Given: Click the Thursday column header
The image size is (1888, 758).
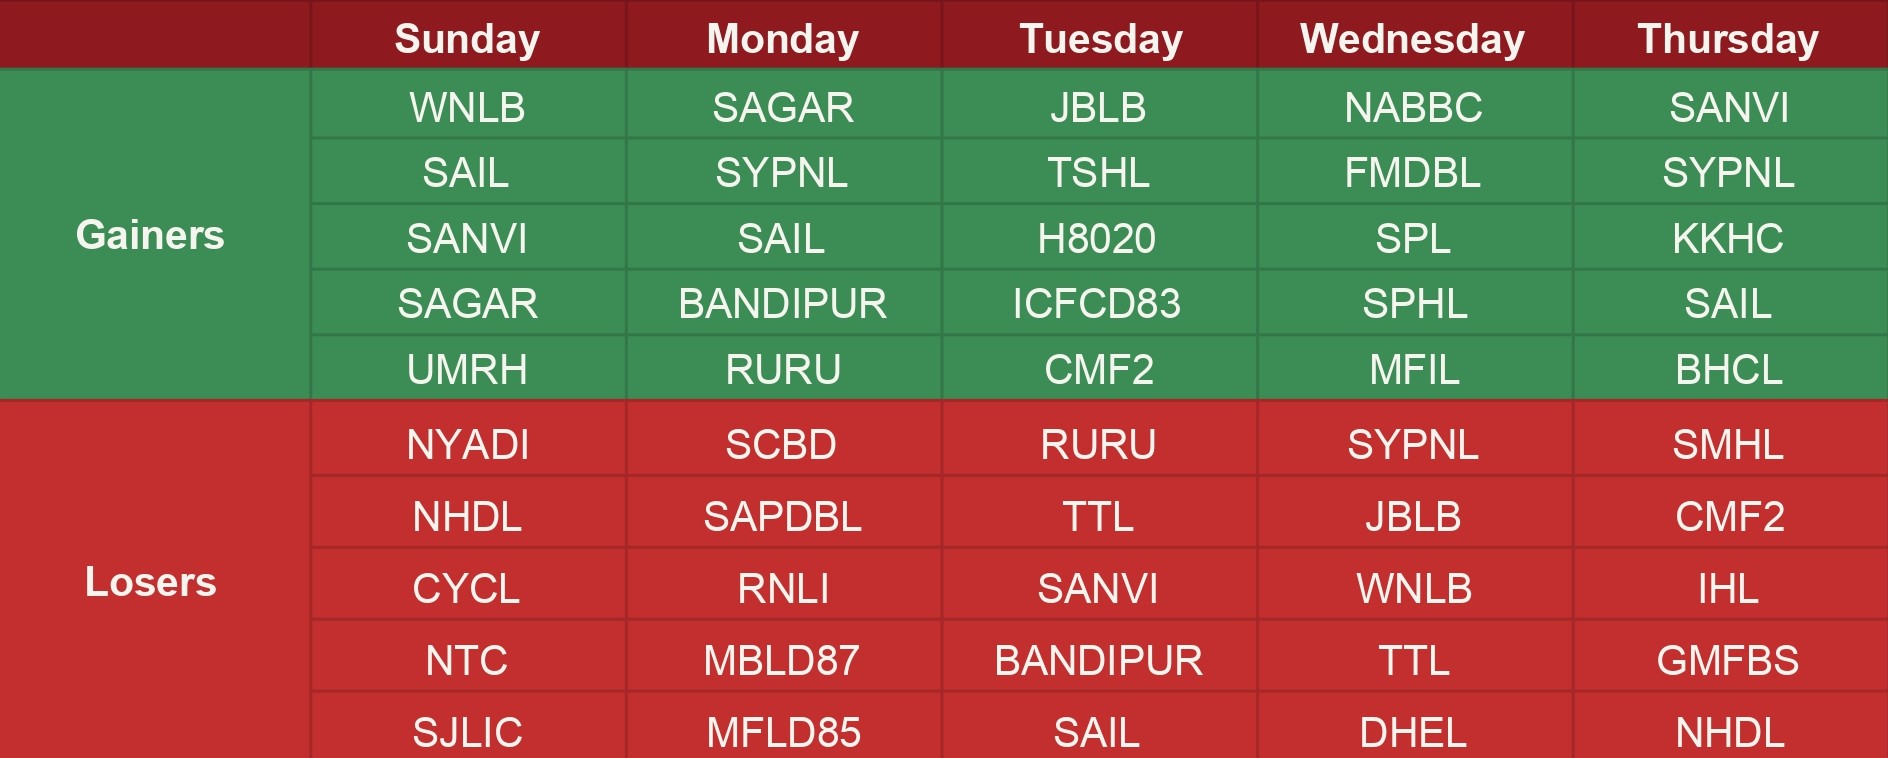Looking at the screenshot, I should (x=1728, y=39).
